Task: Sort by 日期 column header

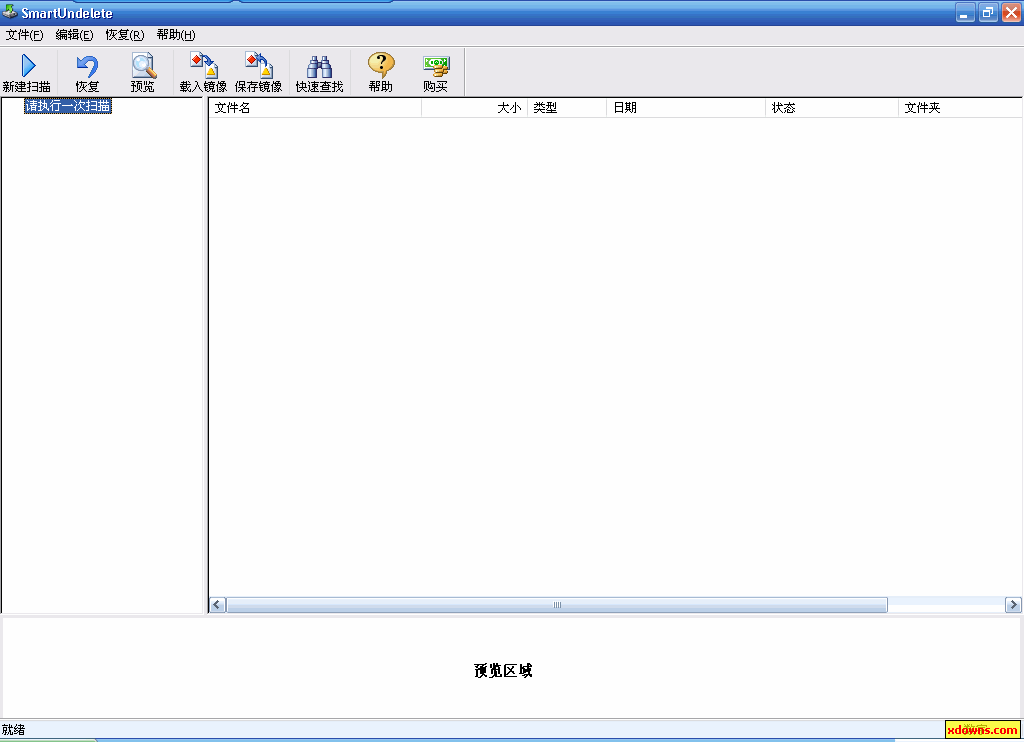Action: (x=686, y=108)
